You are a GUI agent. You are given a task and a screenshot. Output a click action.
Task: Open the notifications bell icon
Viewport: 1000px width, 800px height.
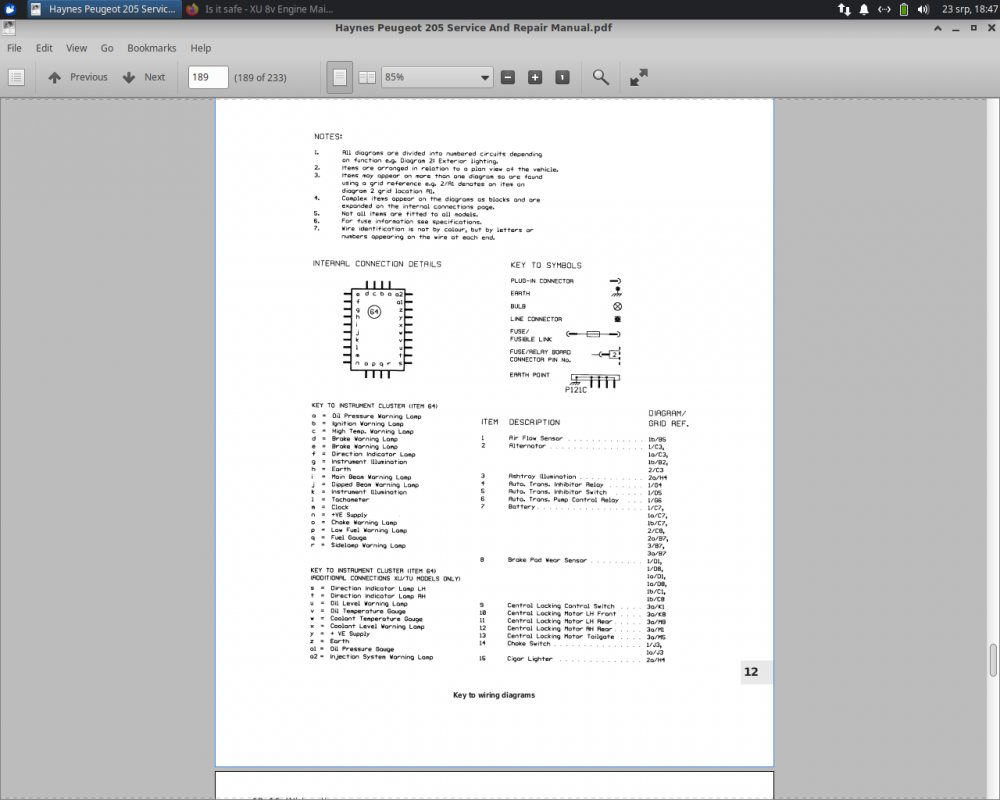pyautogui.click(x=864, y=9)
